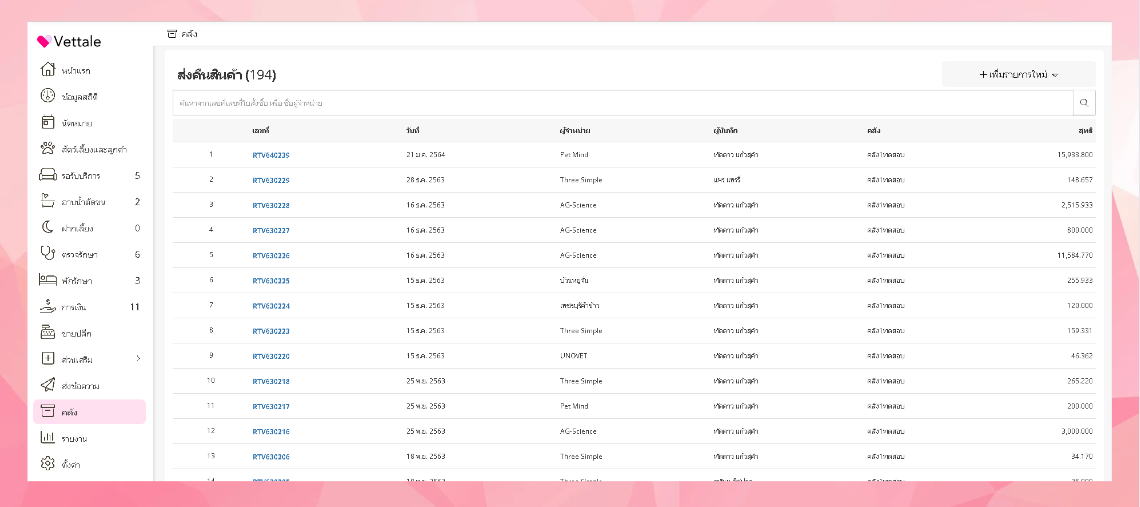The height and width of the screenshot is (507, 1140).
Task: Click the sofa waiting-for-service icon
Action: tap(46, 175)
